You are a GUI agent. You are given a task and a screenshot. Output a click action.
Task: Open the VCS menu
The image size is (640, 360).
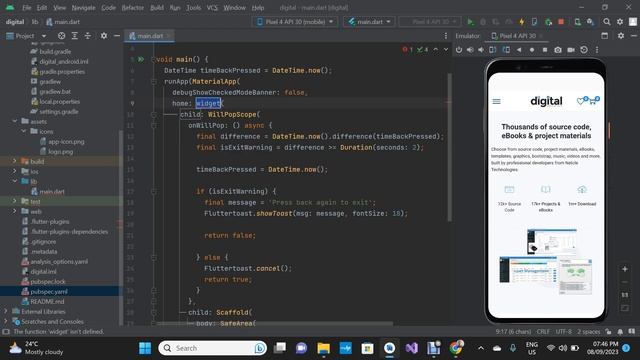[212, 7]
